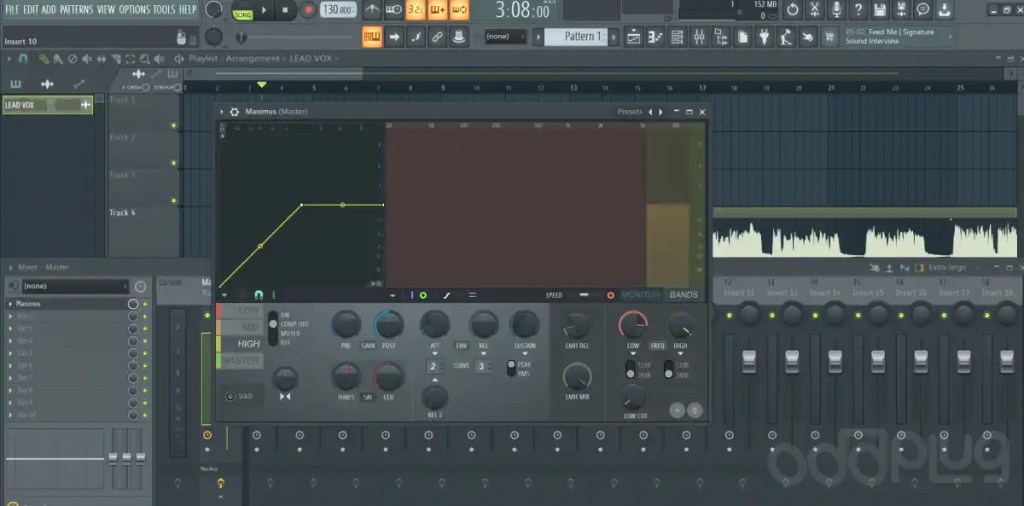The height and width of the screenshot is (506, 1024).
Task: Click the CURVE value 3 stepper
Action: 483,366
